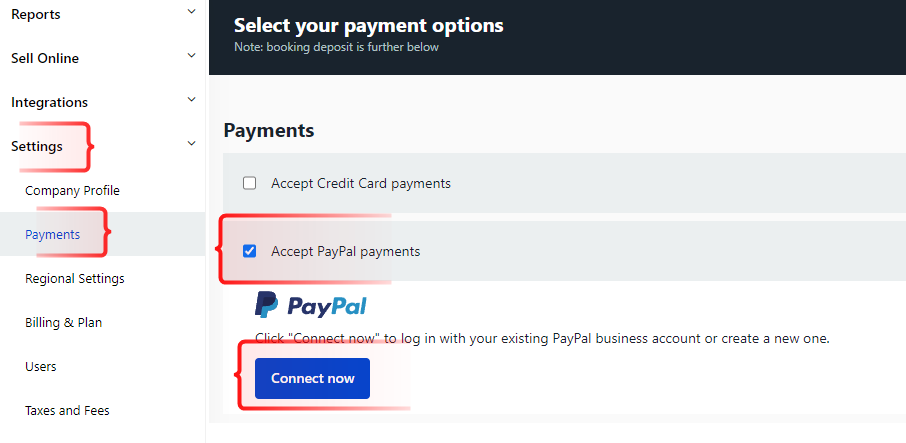
Task: Open the Users settings page
Action: pos(41,366)
